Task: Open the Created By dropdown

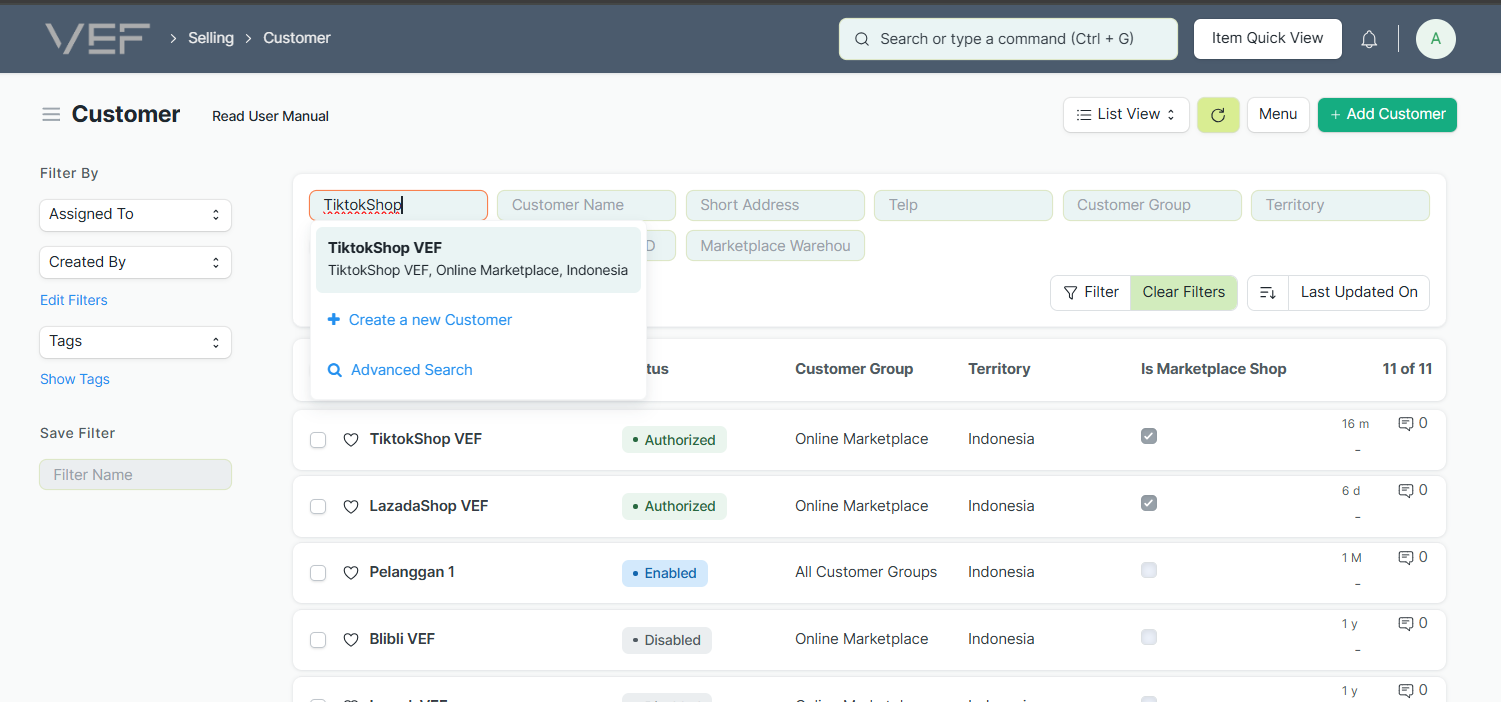Action: tap(135, 262)
